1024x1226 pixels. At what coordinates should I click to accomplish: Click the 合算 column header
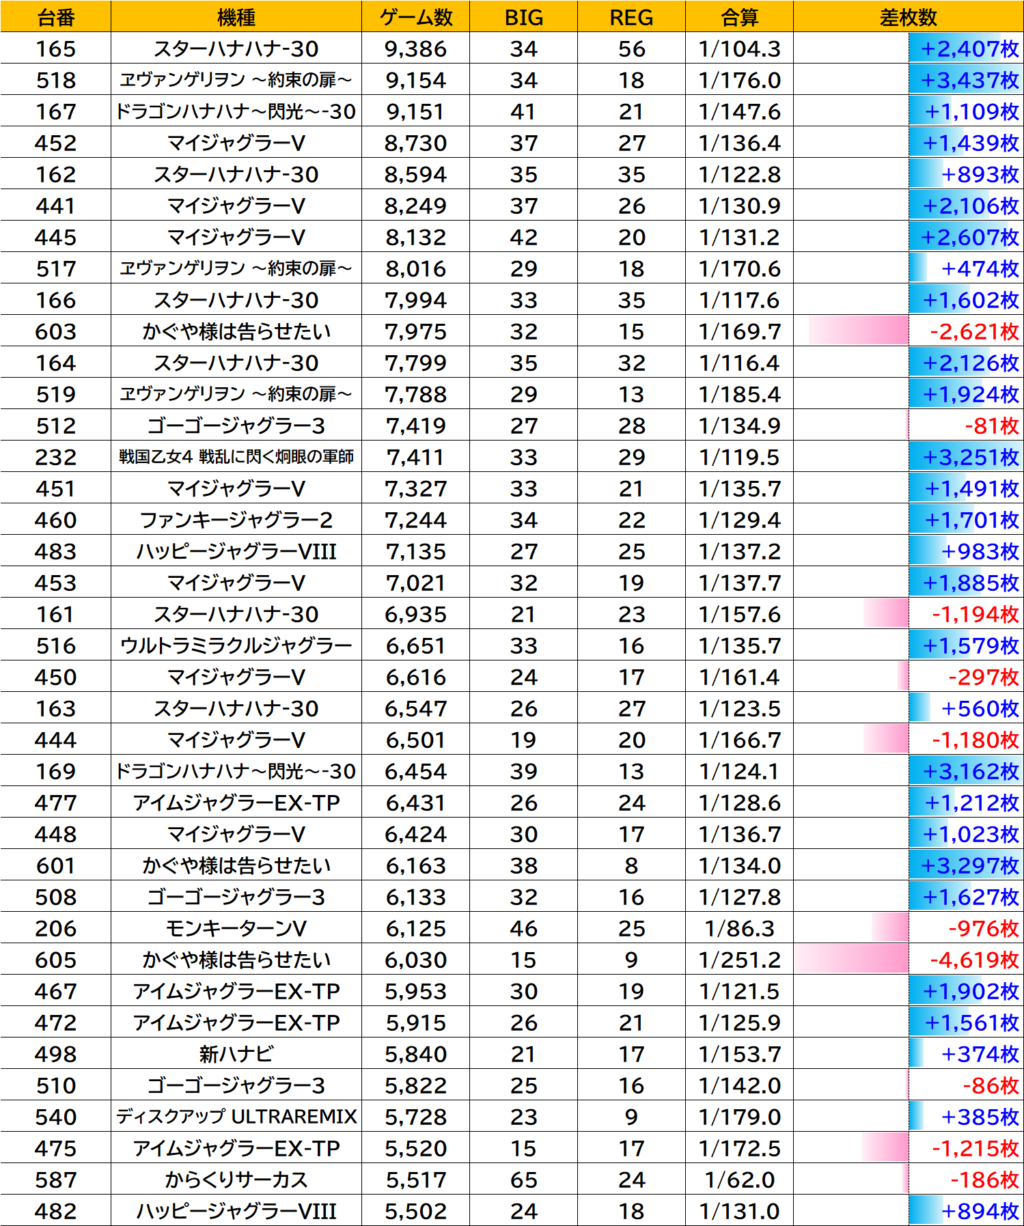[x=740, y=17]
